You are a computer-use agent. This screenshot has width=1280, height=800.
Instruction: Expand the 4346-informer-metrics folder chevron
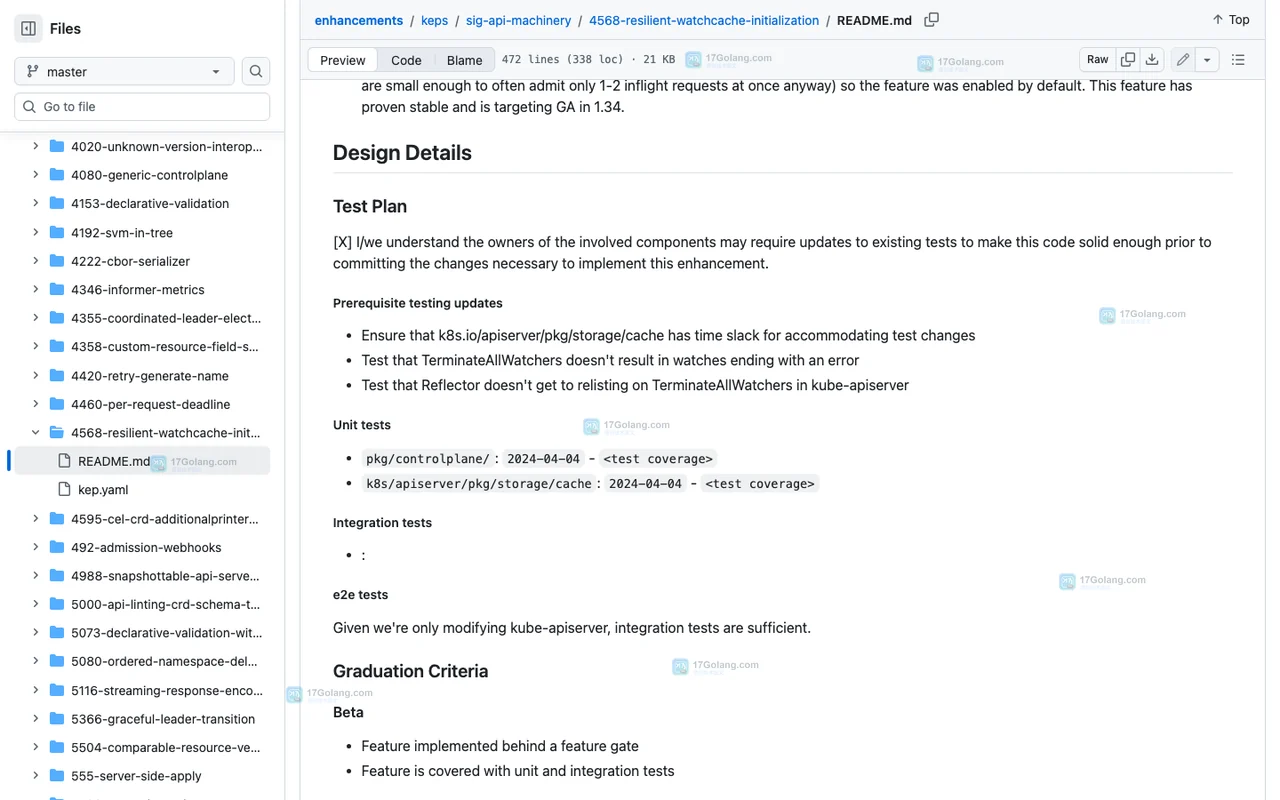point(36,289)
